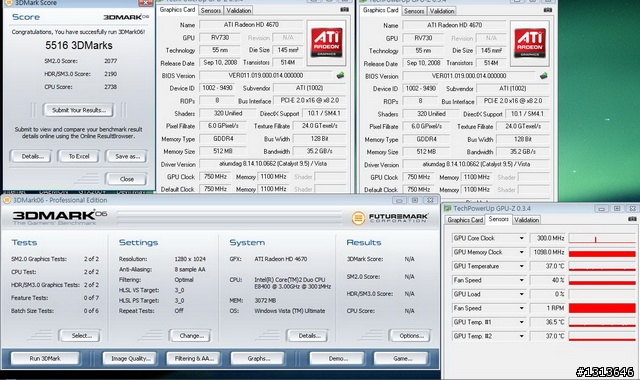Switch to Validation tab in middle GPU-Z window
640x380 pixels.
tap(442, 11)
